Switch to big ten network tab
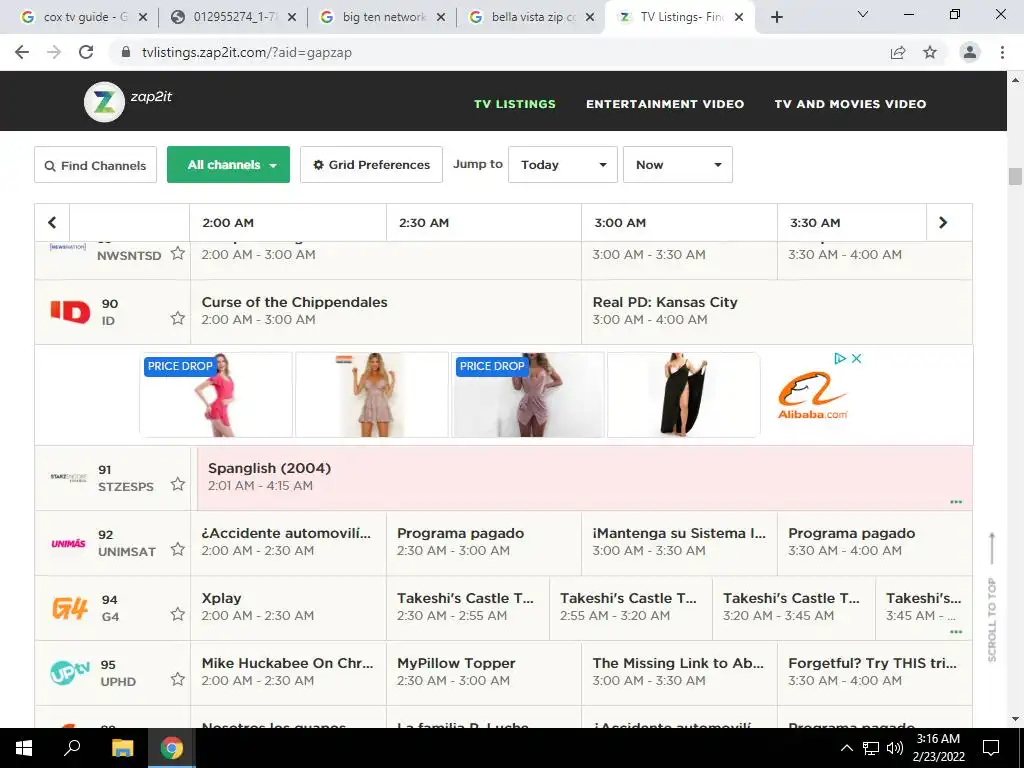Viewport: 1024px width, 768px height. click(382, 17)
